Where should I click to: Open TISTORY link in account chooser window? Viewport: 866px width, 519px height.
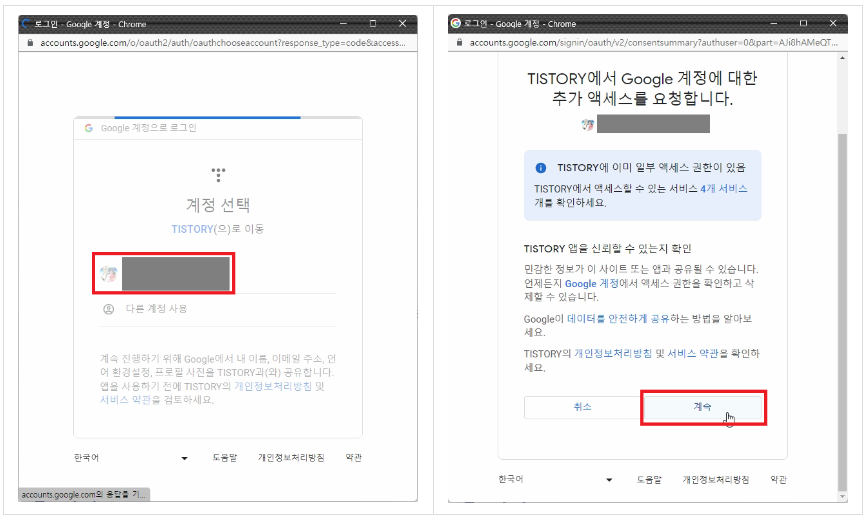click(192, 229)
